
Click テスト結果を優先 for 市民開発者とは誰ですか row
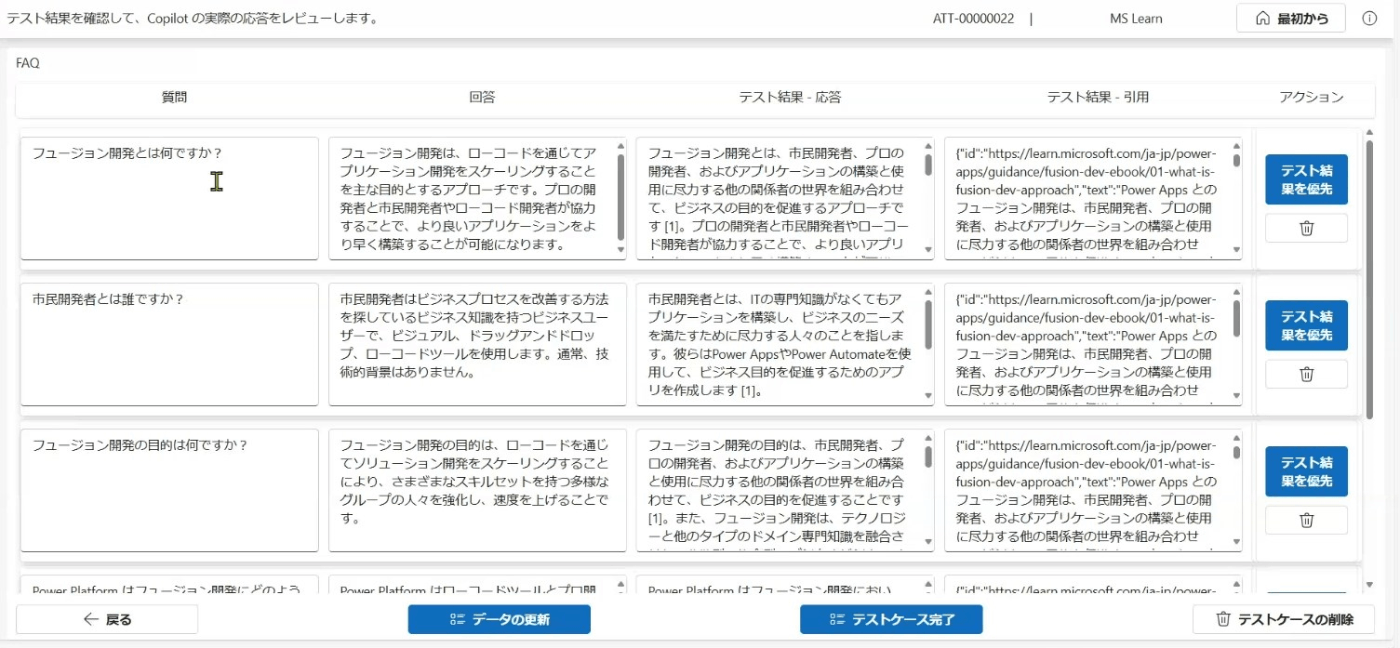click(1306, 325)
